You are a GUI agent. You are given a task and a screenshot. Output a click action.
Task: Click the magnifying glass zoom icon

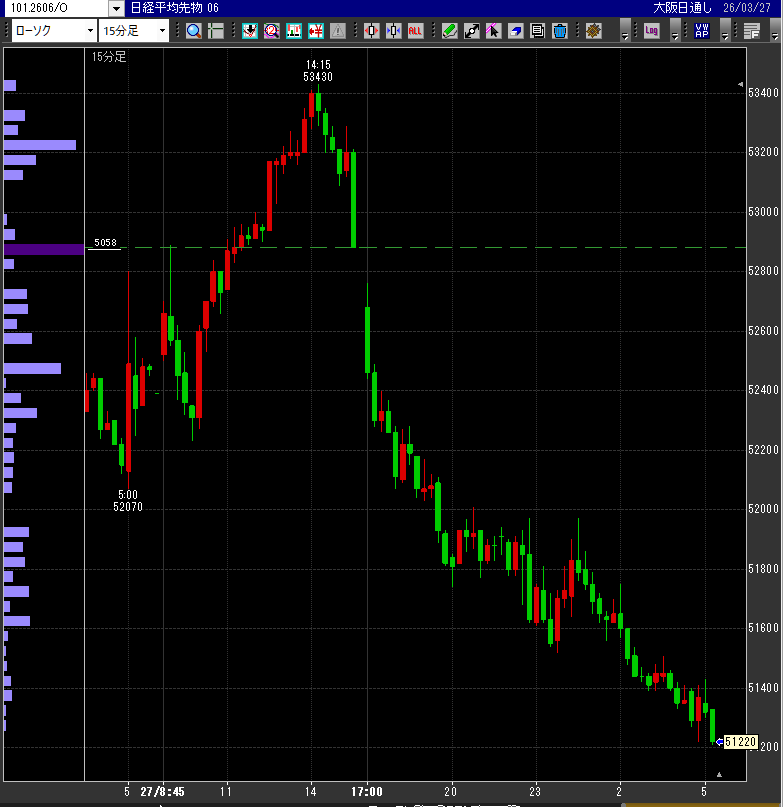point(194,31)
